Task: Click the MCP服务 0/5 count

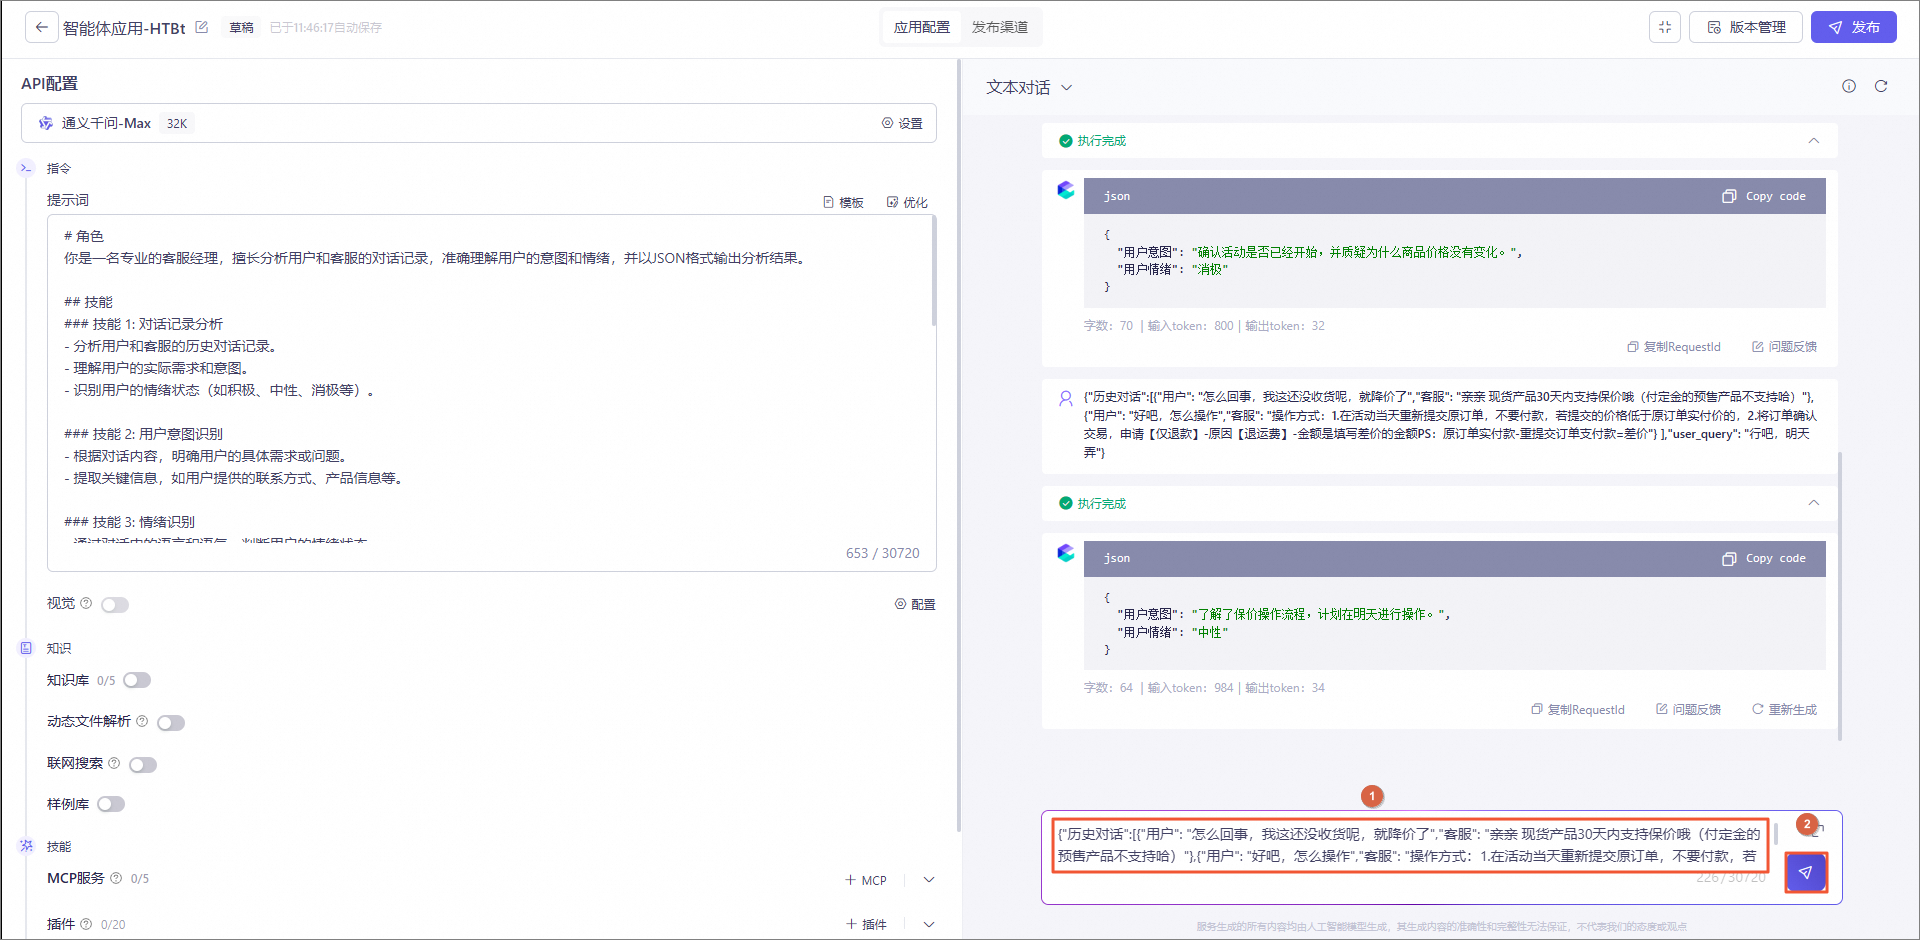Action: pyautogui.click(x=140, y=878)
